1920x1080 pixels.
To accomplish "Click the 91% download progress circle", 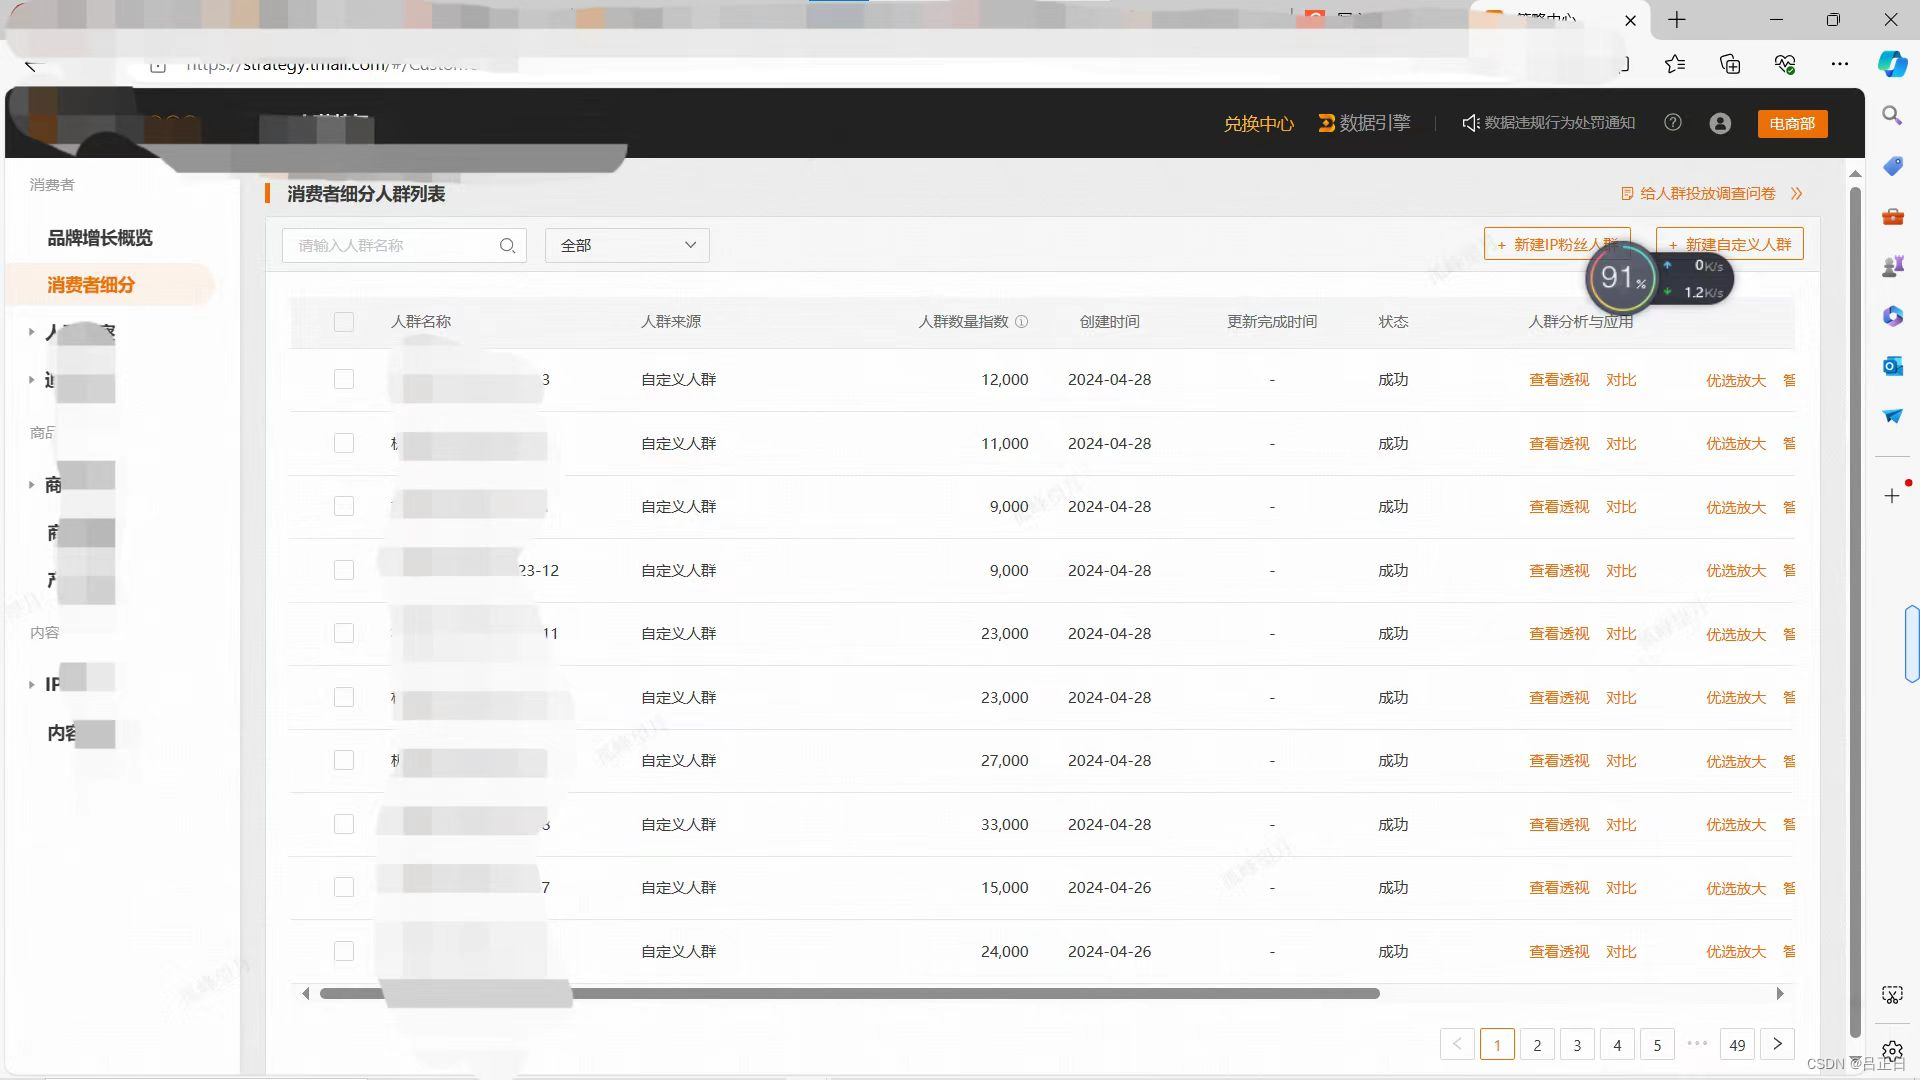I will [x=1622, y=279].
